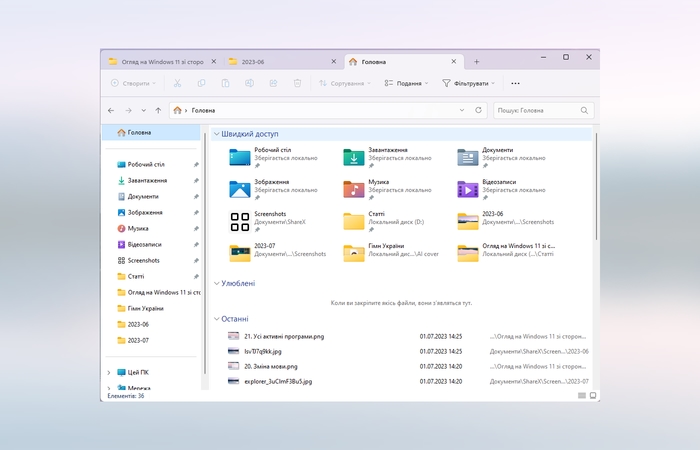Open Screenshots ShareX folder in grid
Screen dimensions: 700x450
(x=267, y=221)
